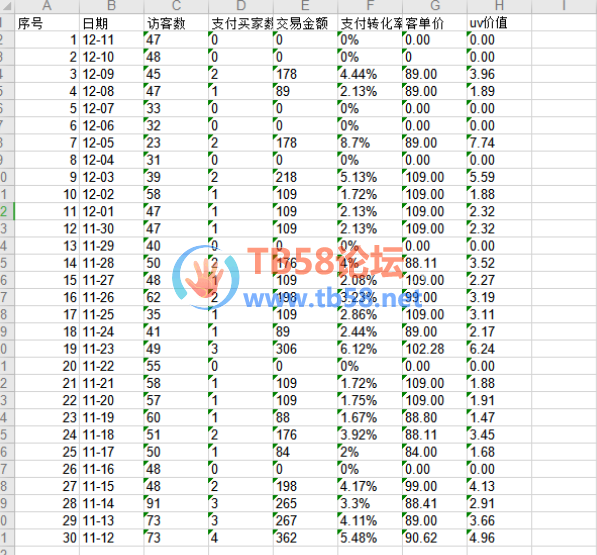The image size is (597, 555).
Task: Select transaction amount cell 362
Action: 305,537
